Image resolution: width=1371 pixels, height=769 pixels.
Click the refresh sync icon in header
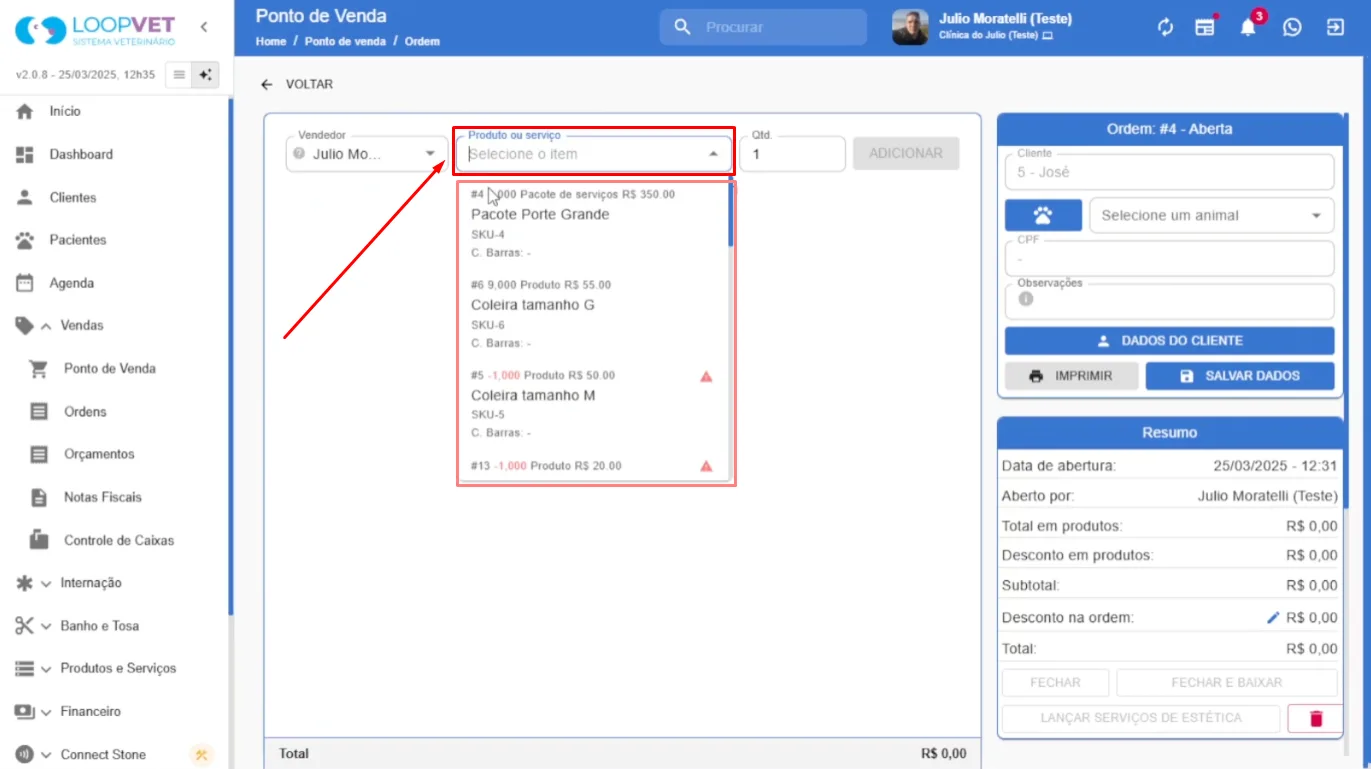point(1165,27)
